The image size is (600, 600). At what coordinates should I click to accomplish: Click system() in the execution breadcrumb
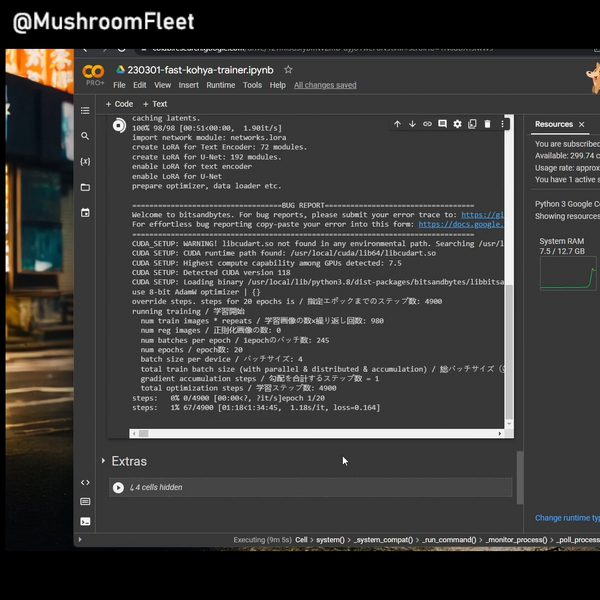click(330, 540)
